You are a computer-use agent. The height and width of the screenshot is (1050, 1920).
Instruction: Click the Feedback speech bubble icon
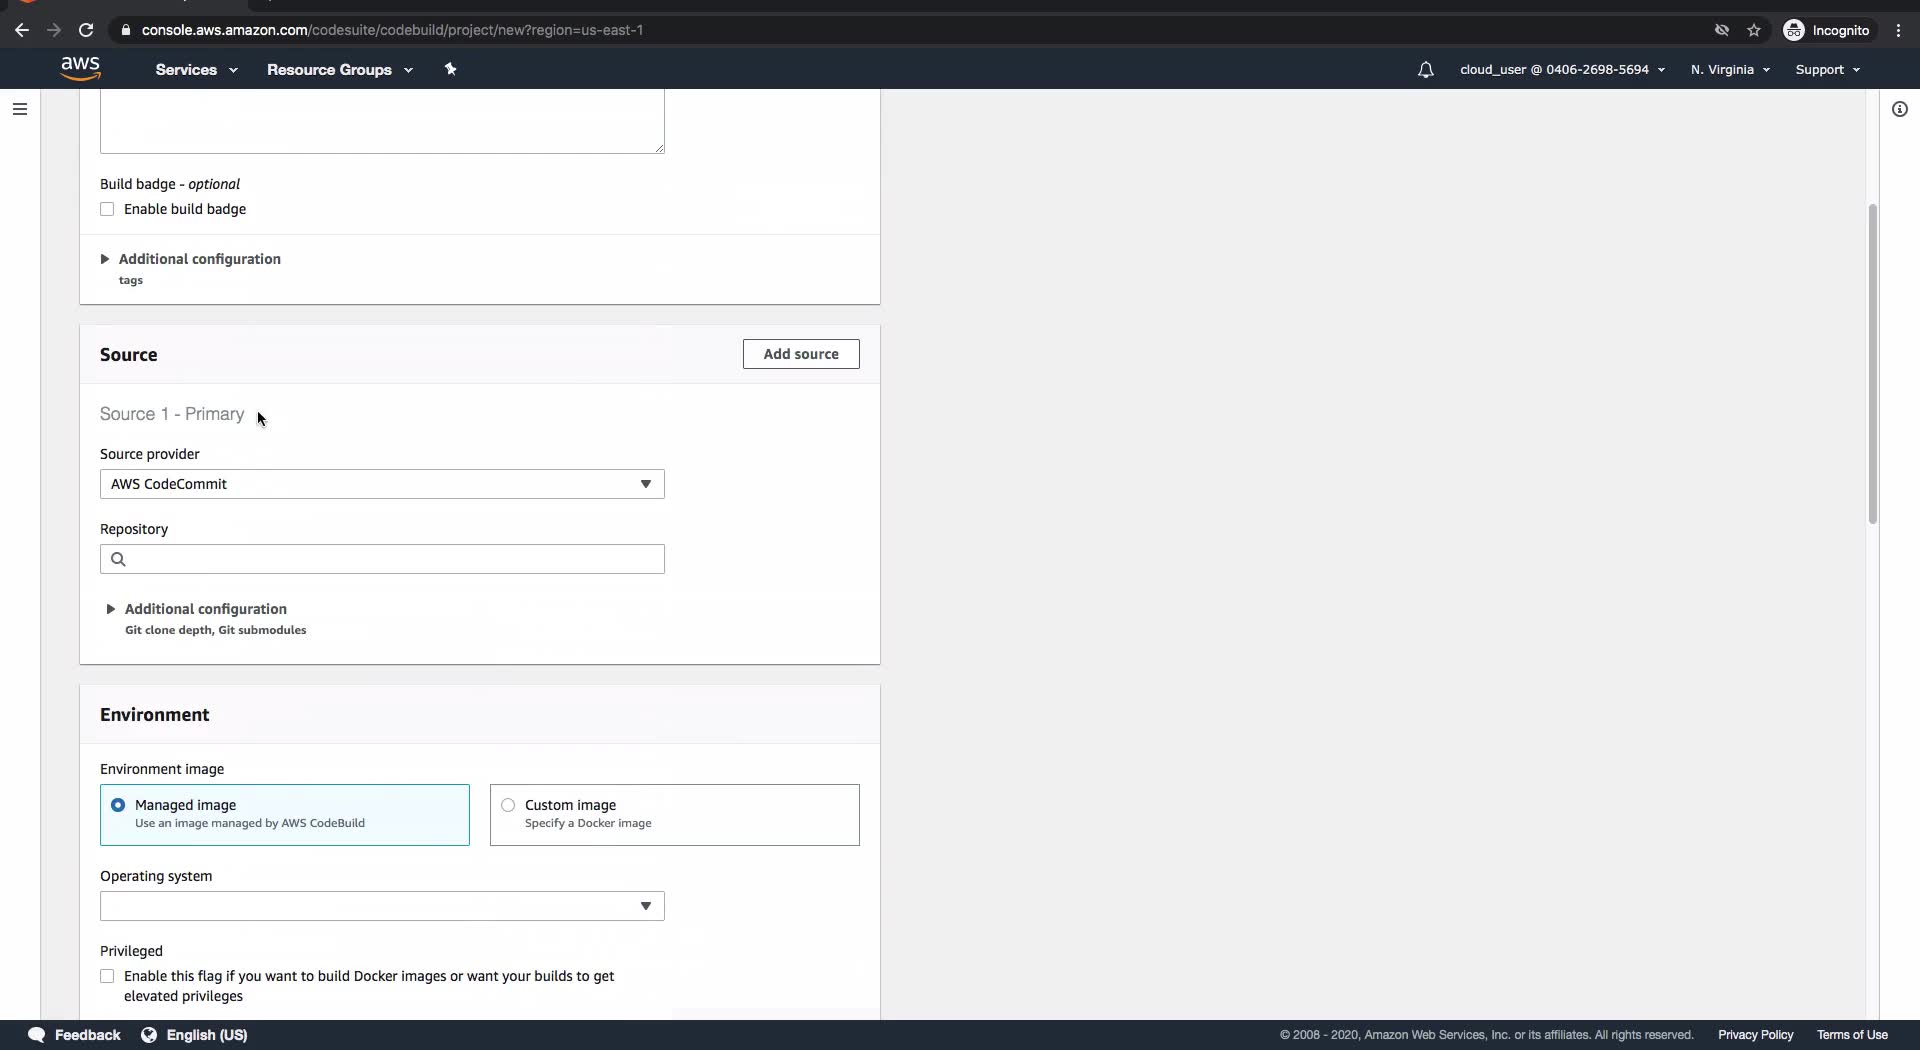tap(37, 1035)
